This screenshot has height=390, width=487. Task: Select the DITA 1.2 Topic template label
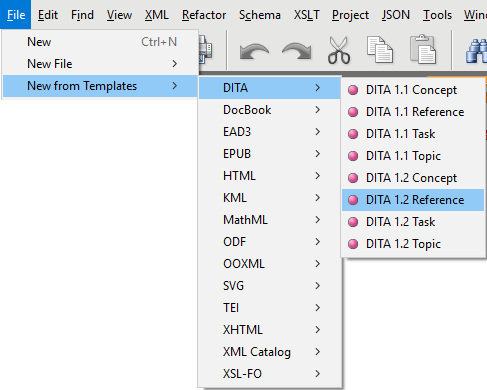(x=403, y=244)
